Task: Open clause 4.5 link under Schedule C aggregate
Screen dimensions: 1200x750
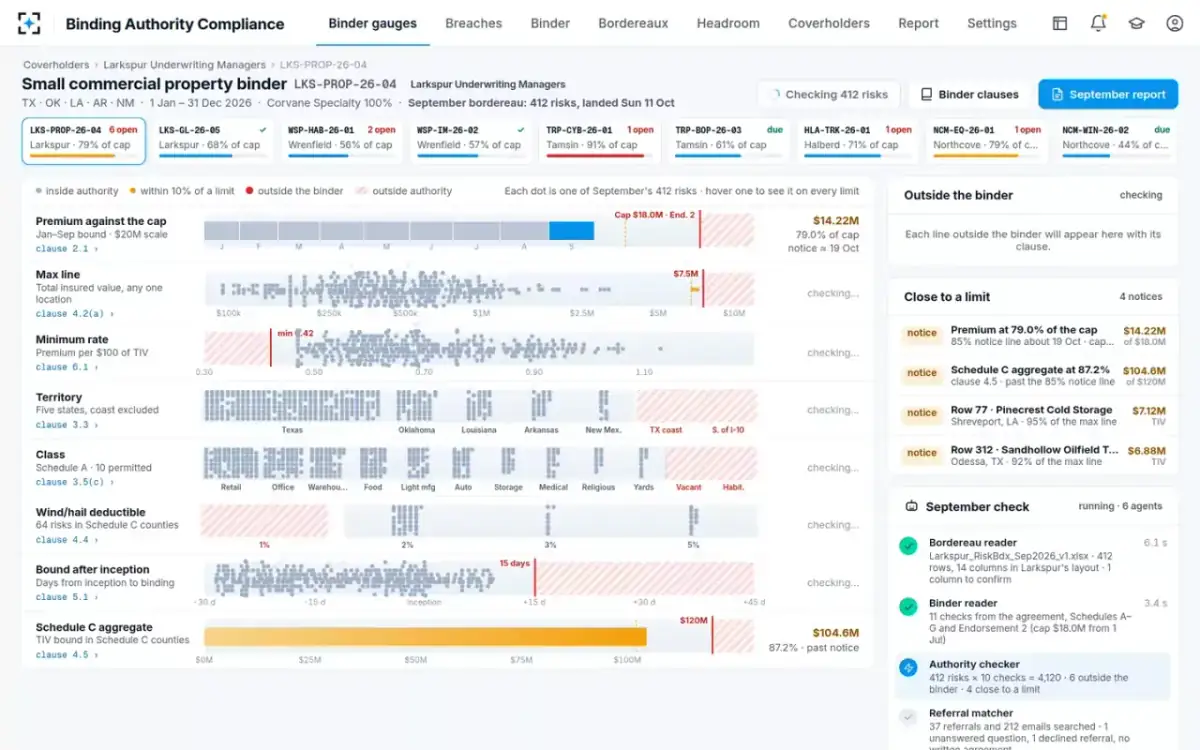Action: point(66,655)
